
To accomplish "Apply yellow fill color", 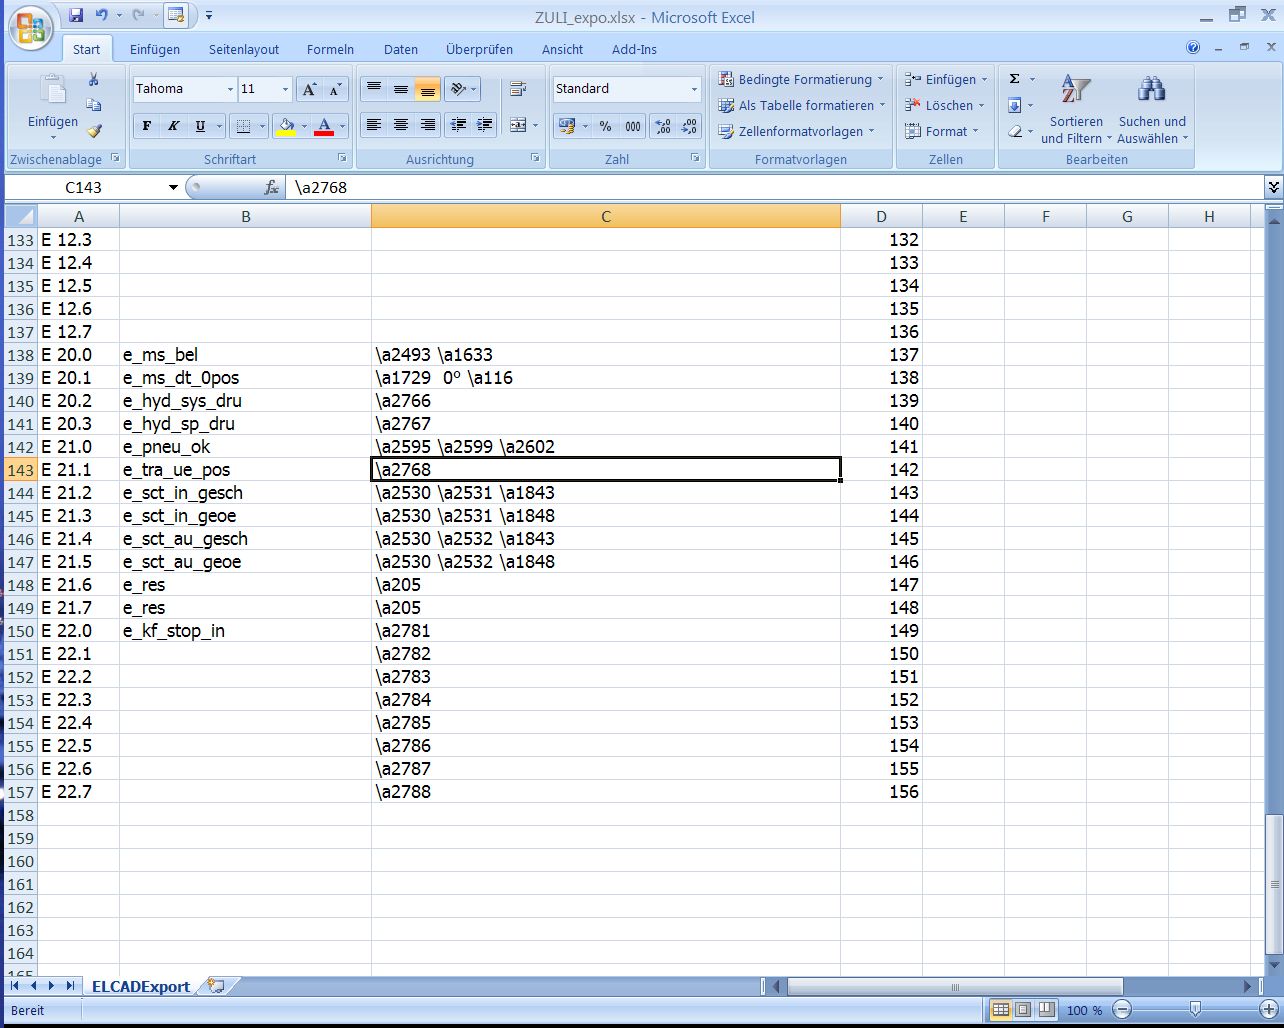I will click(x=286, y=126).
